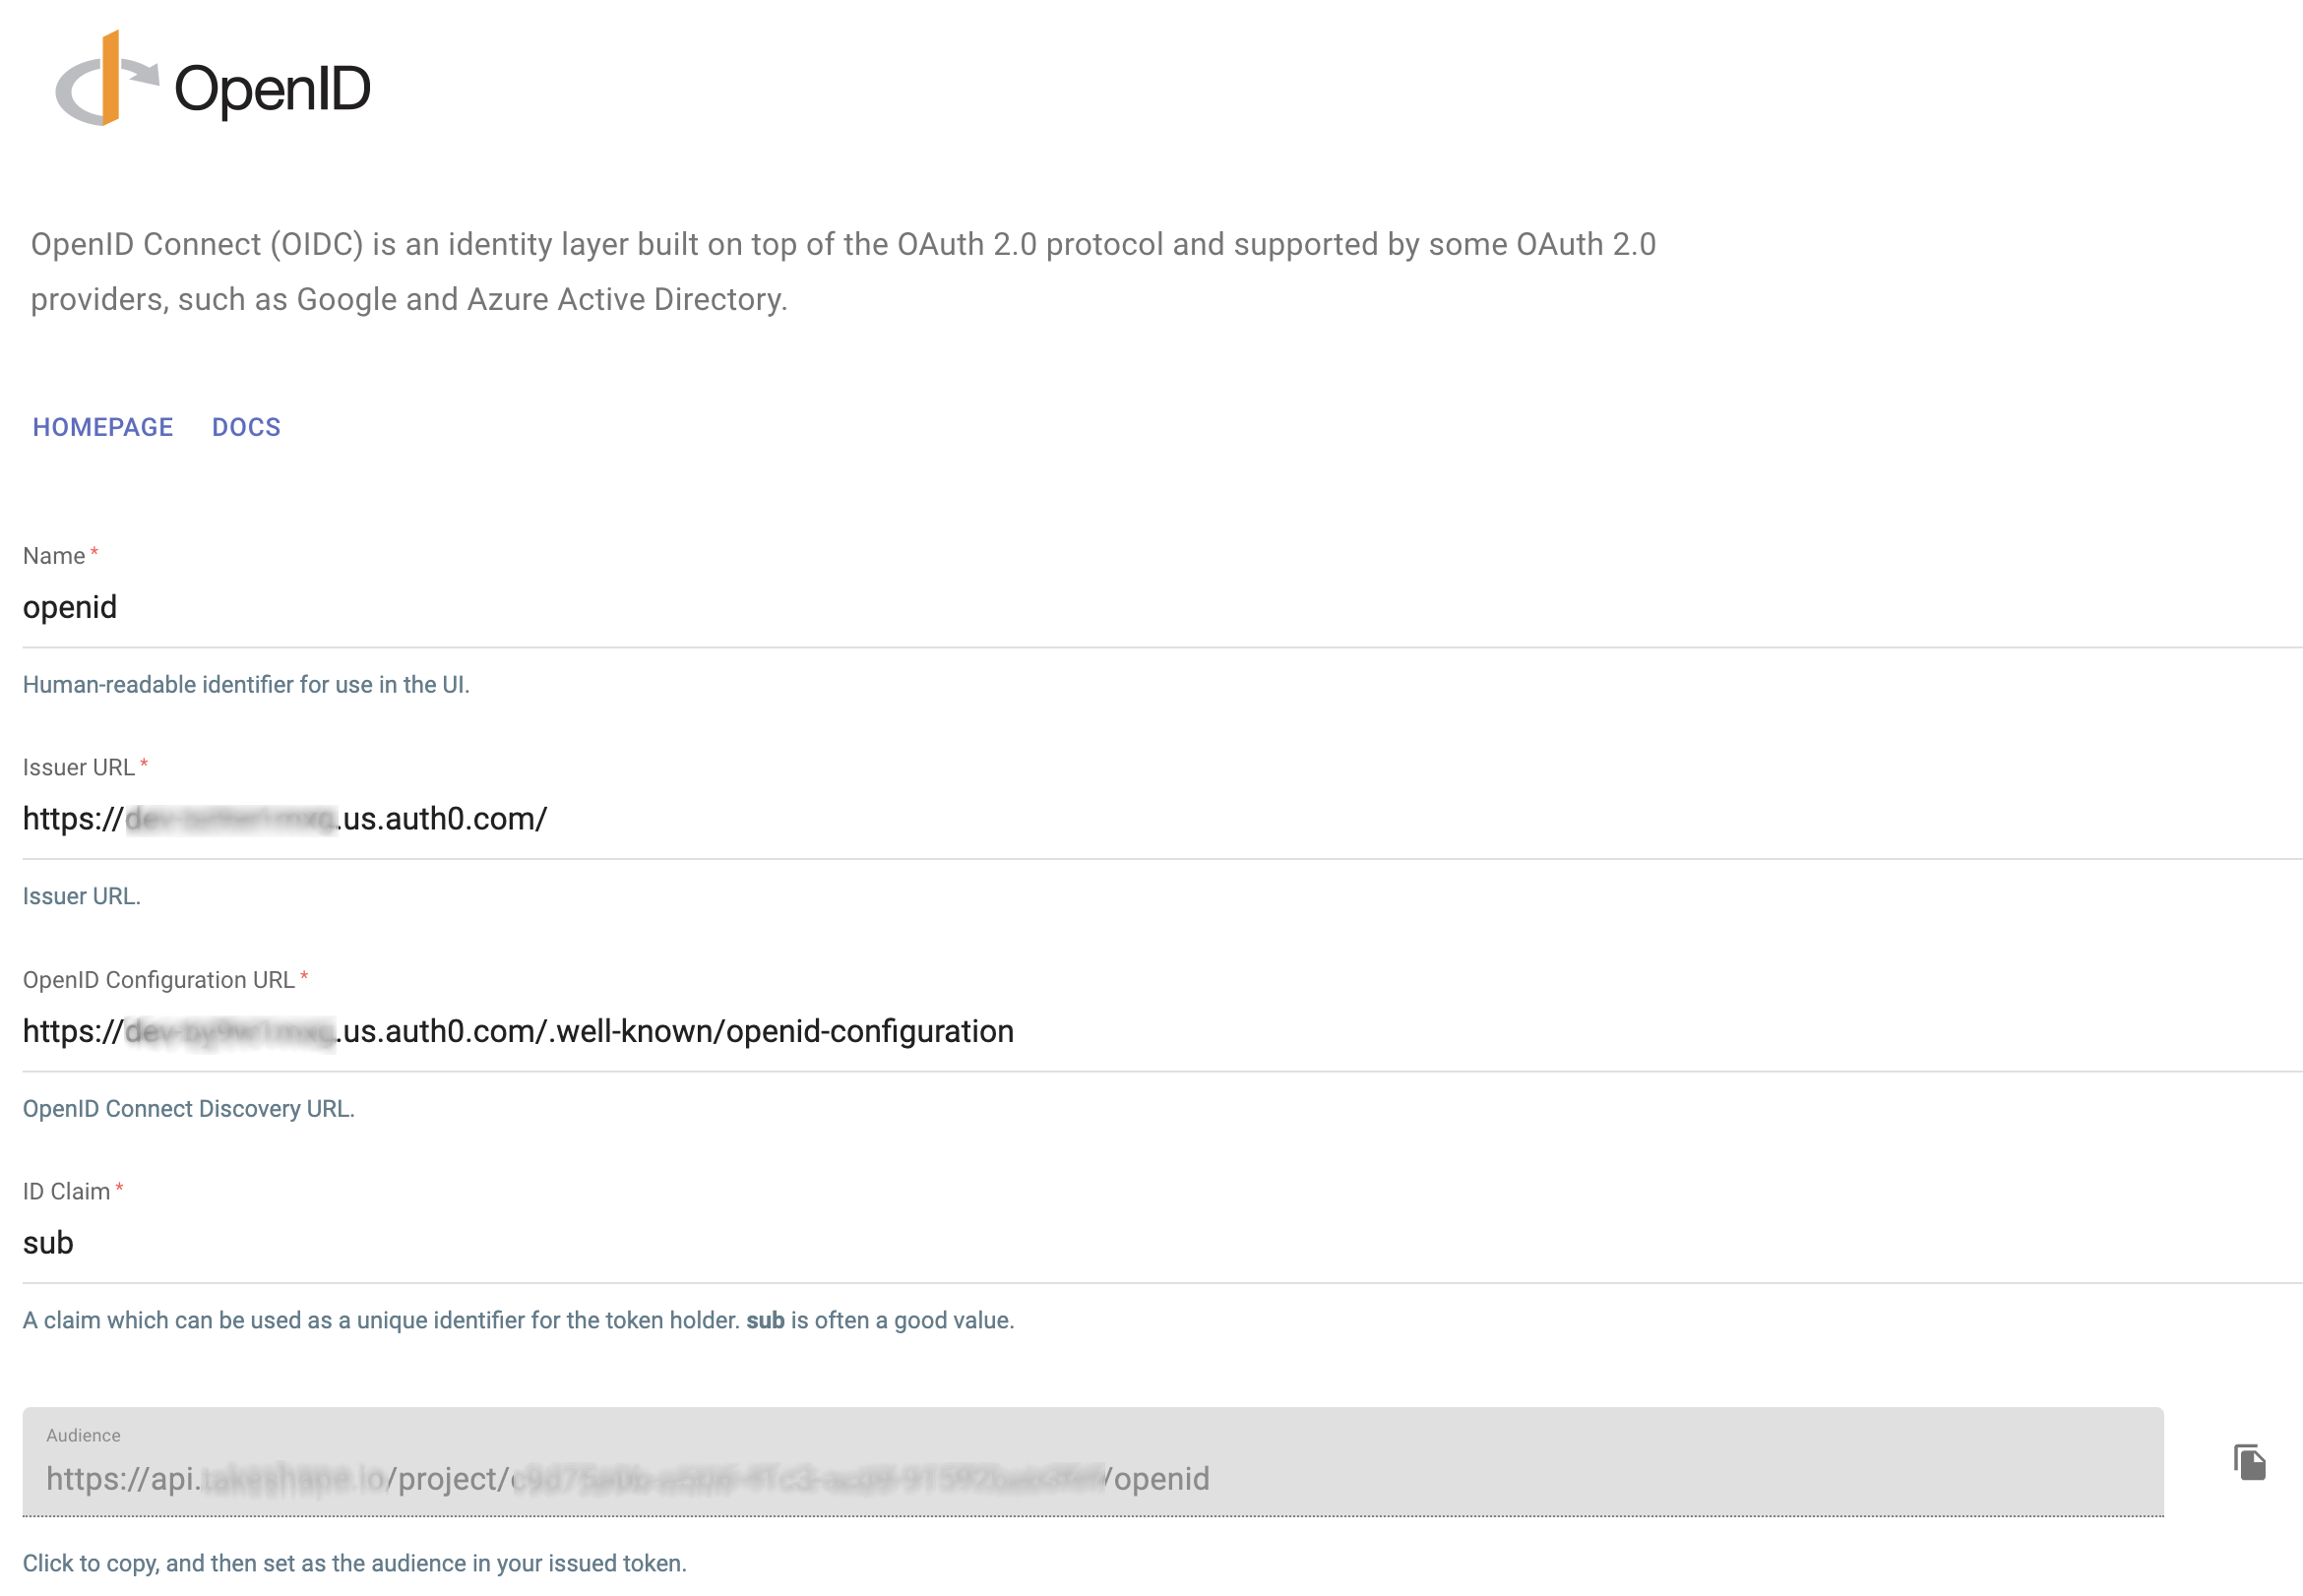Click the Click to copy instruction text
2303x1596 pixels.
(355, 1563)
